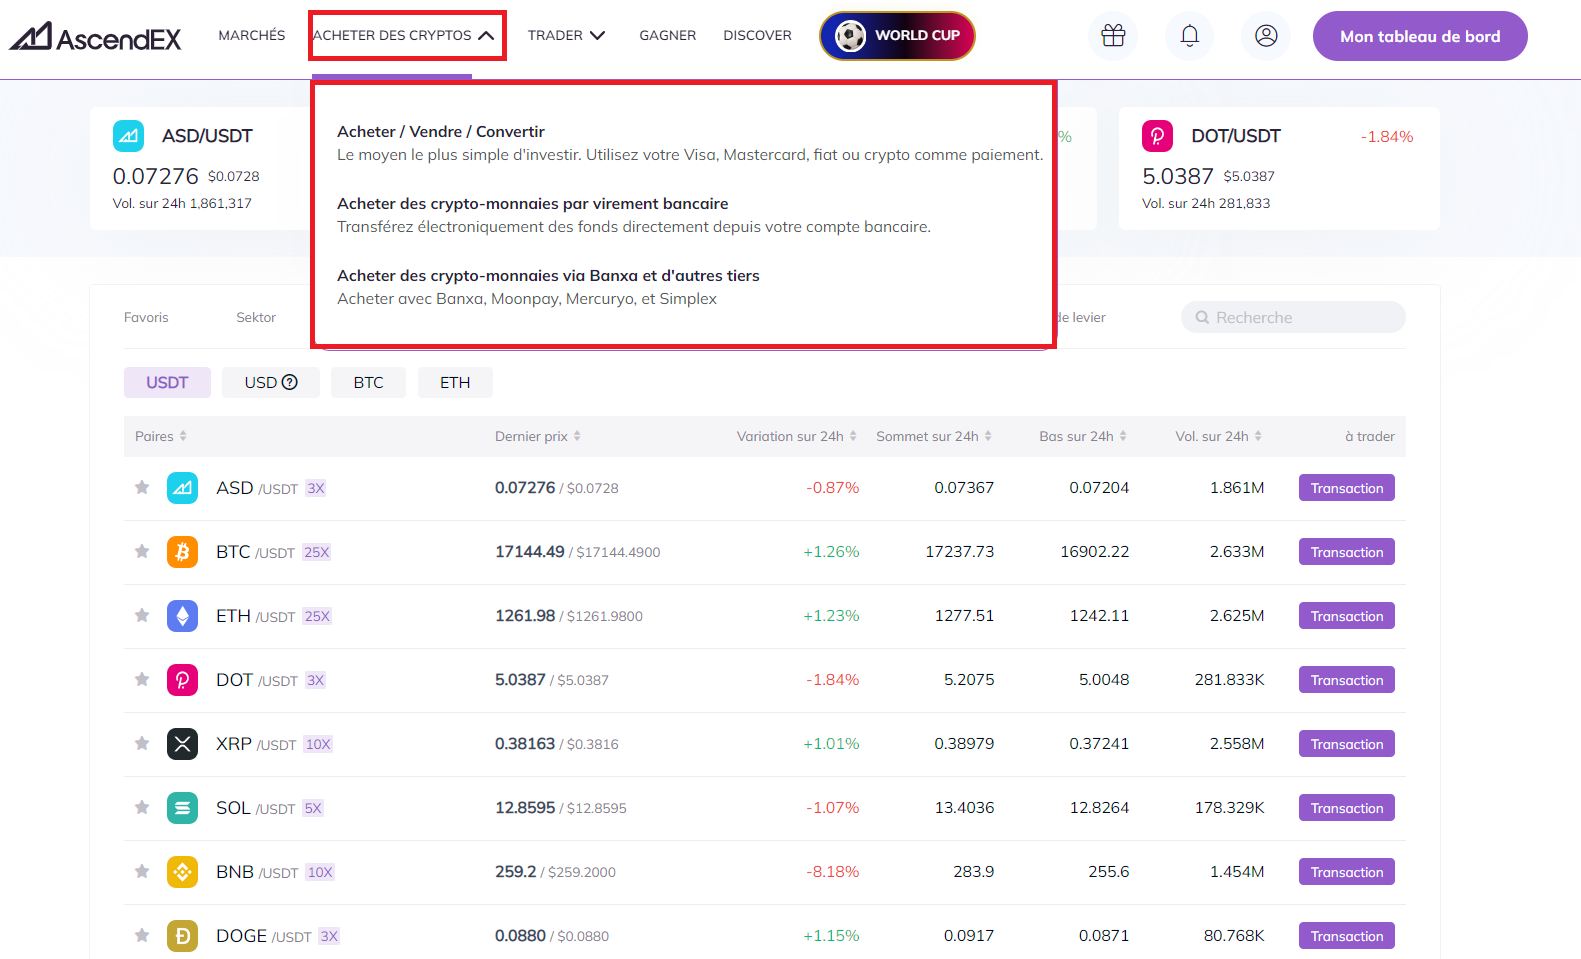
Task: Click Transaction button for XRP/USDT
Action: [1347, 744]
